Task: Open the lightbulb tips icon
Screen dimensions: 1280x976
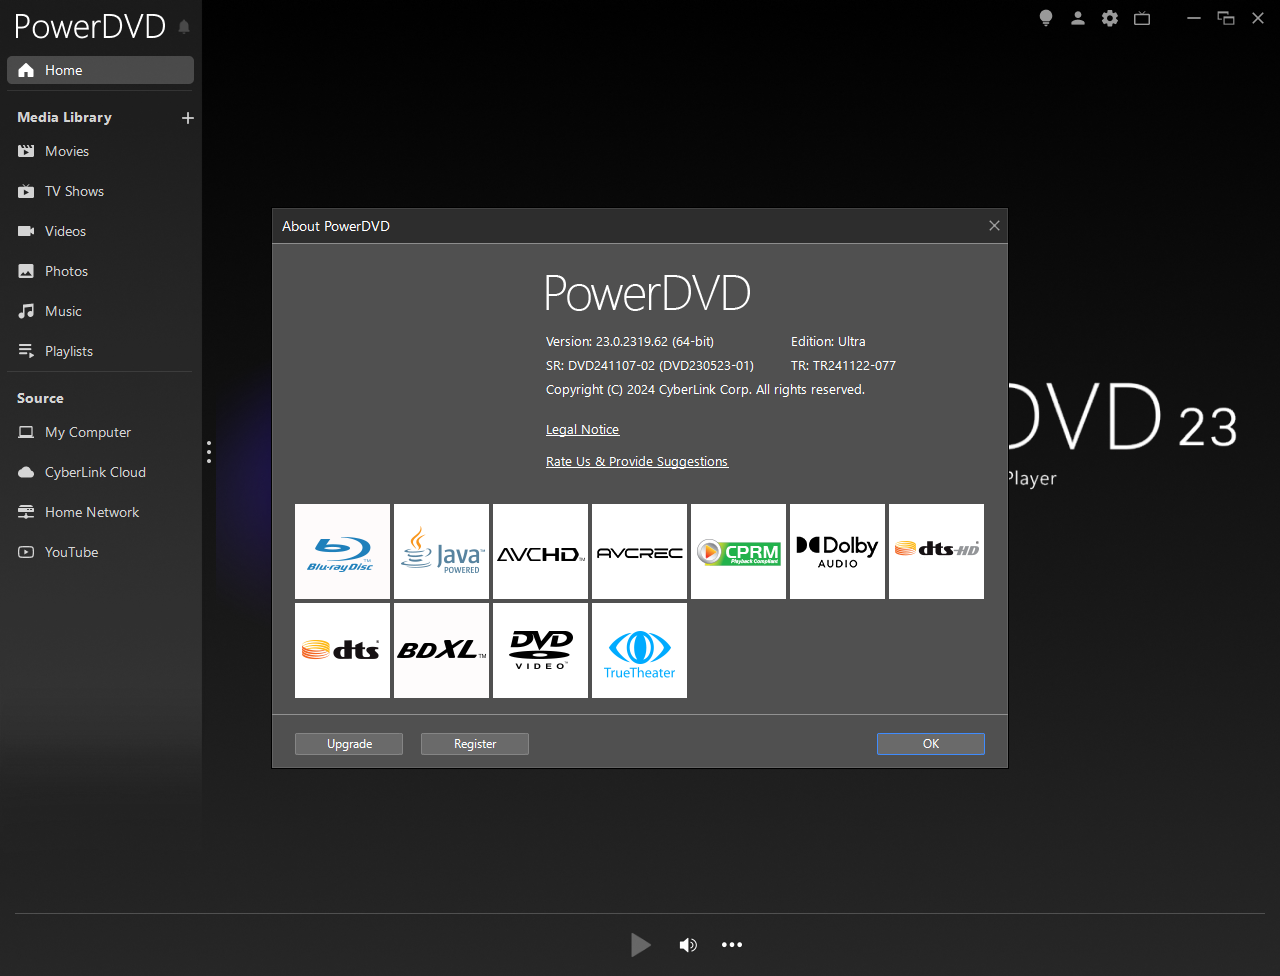Action: tap(1046, 18)
